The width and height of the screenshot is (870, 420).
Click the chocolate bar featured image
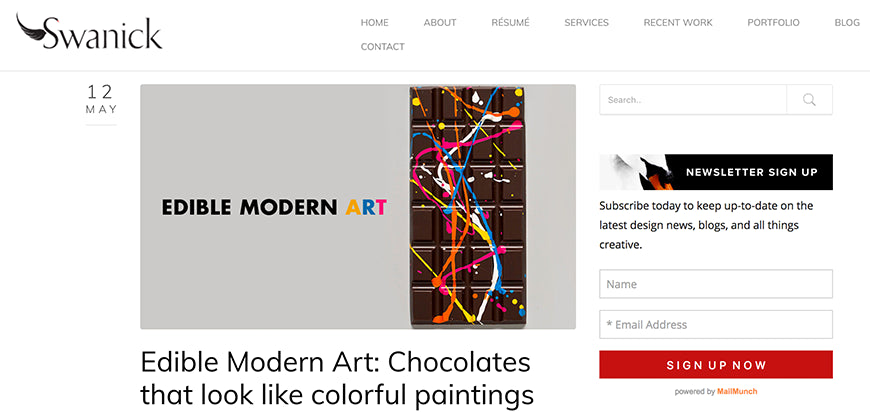pyautogui.click(x=468, y=206)
